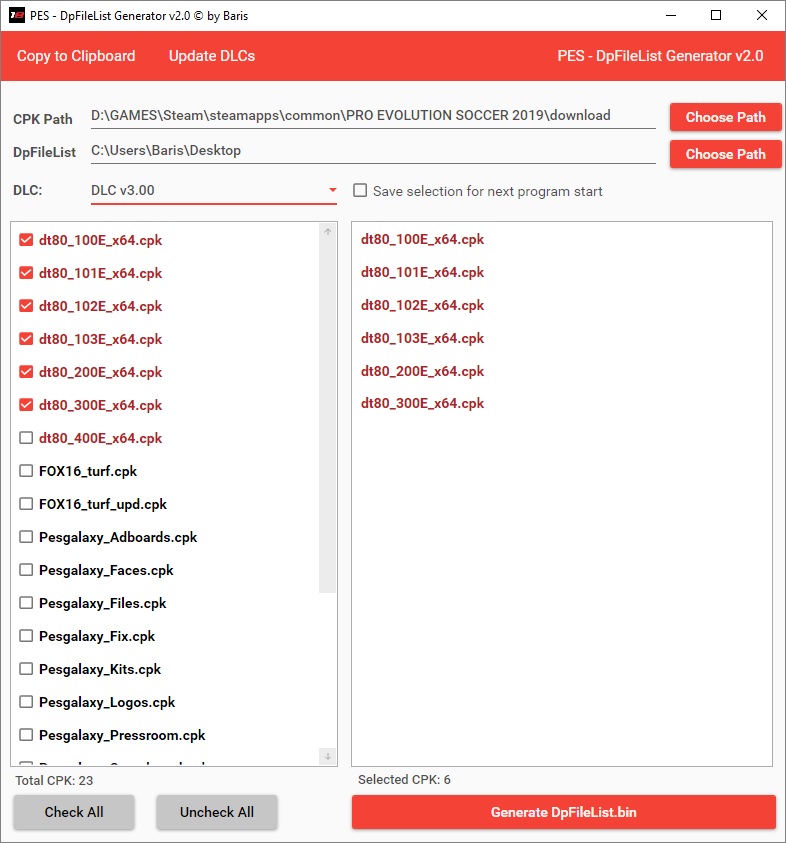Check FOX16_turf_upd.cpk checkbox
This screenshot has width=786, height=843.
click(x=26, y=504)
